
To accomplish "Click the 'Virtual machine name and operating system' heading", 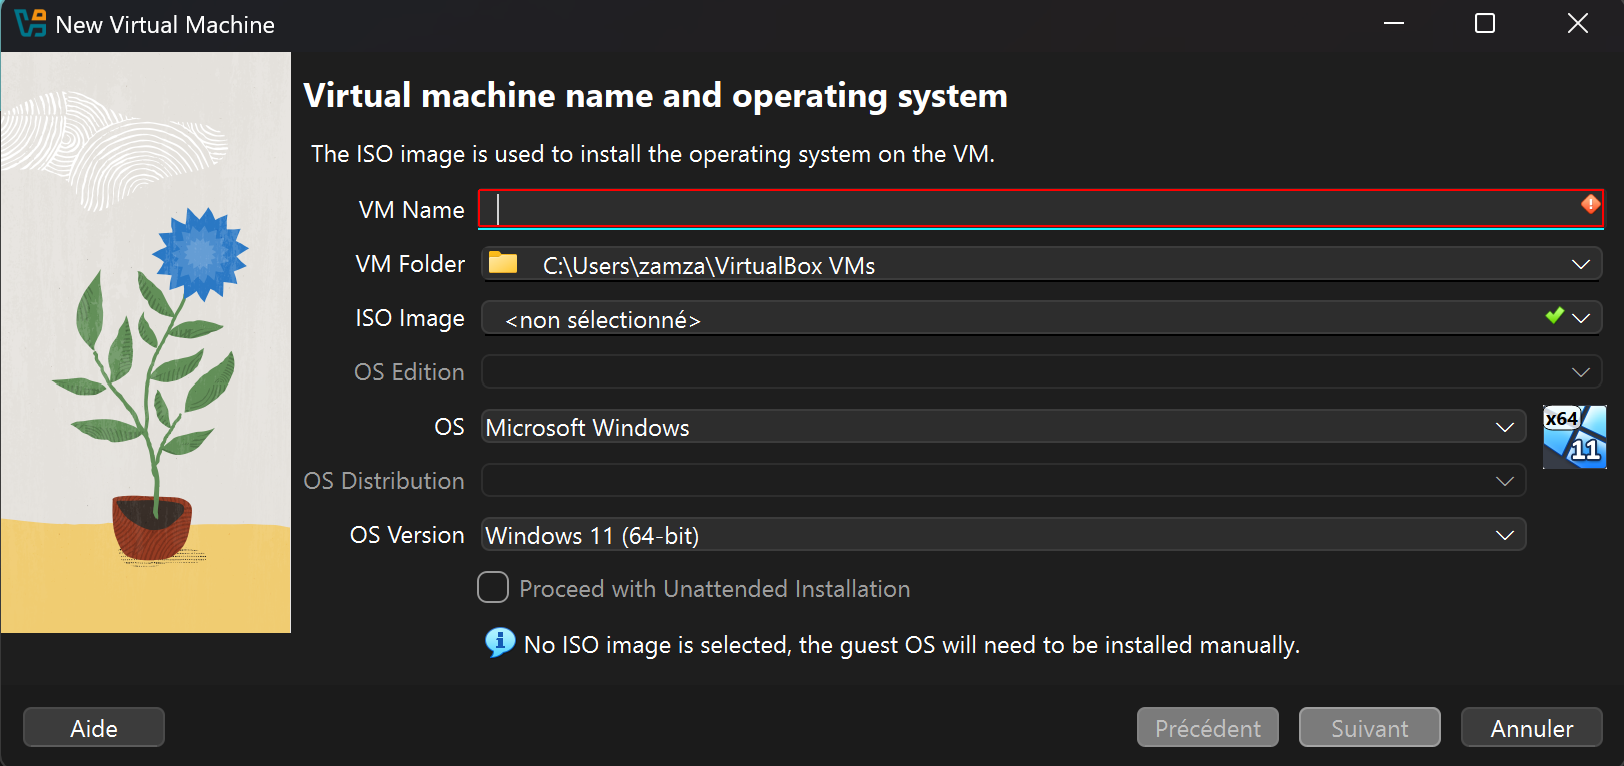I will (655, 96).
